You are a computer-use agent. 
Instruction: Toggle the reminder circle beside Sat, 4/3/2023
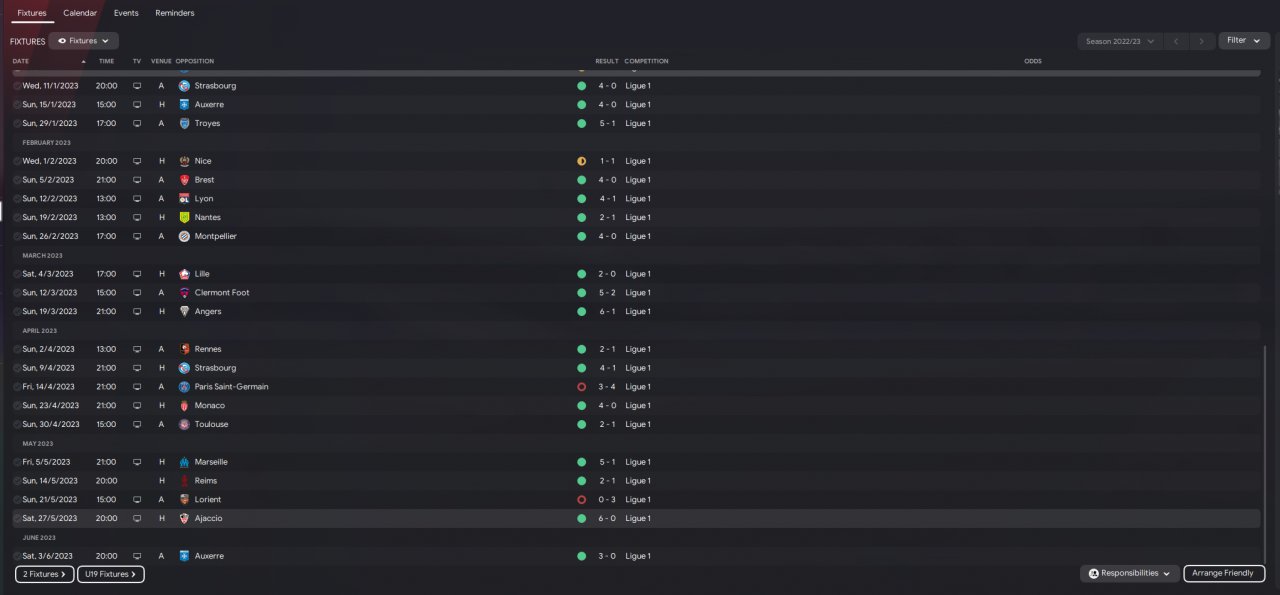tap(17, 274)
